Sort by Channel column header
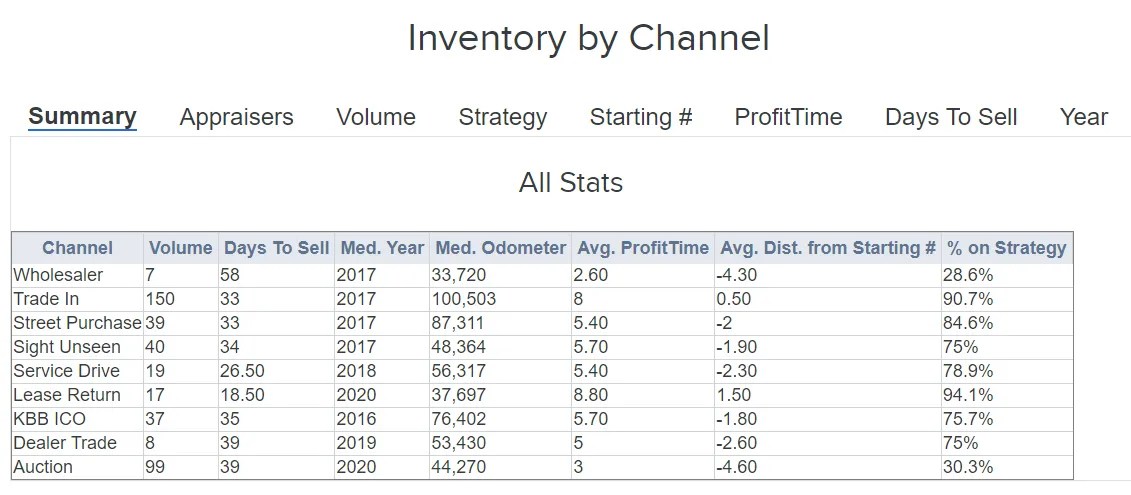Screen dimensions: 1131x495 77,248
